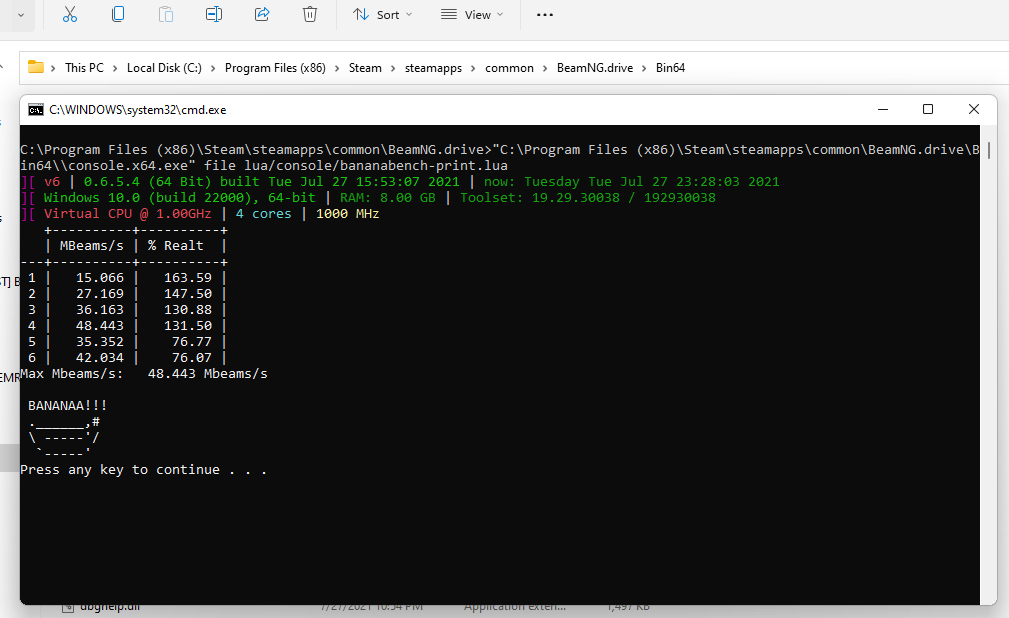Image resolution: width=1009 pixels, height=618 pixels.
Task: Click the 'Max Mbeams/s' result line
Action: pos(143,373)
